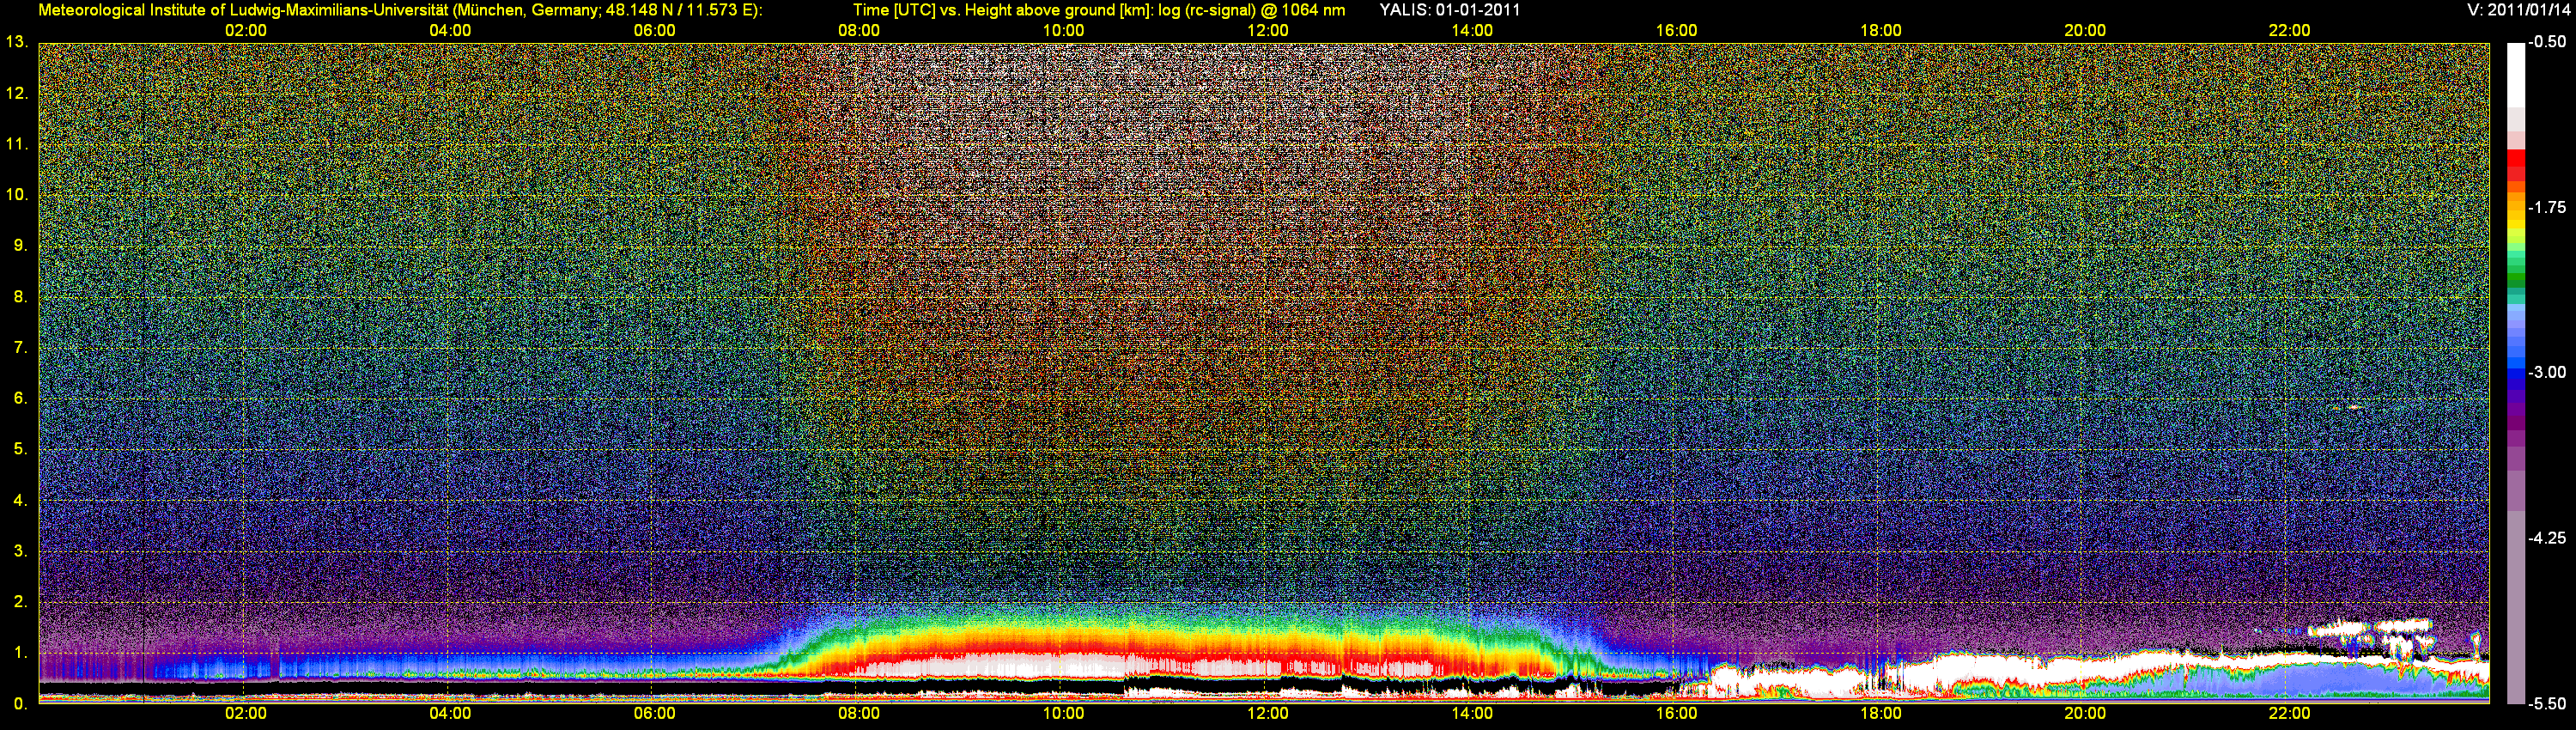Click the height axis label '12.'
Viewport: 2576px width, 730px height.
coord(17,93)
